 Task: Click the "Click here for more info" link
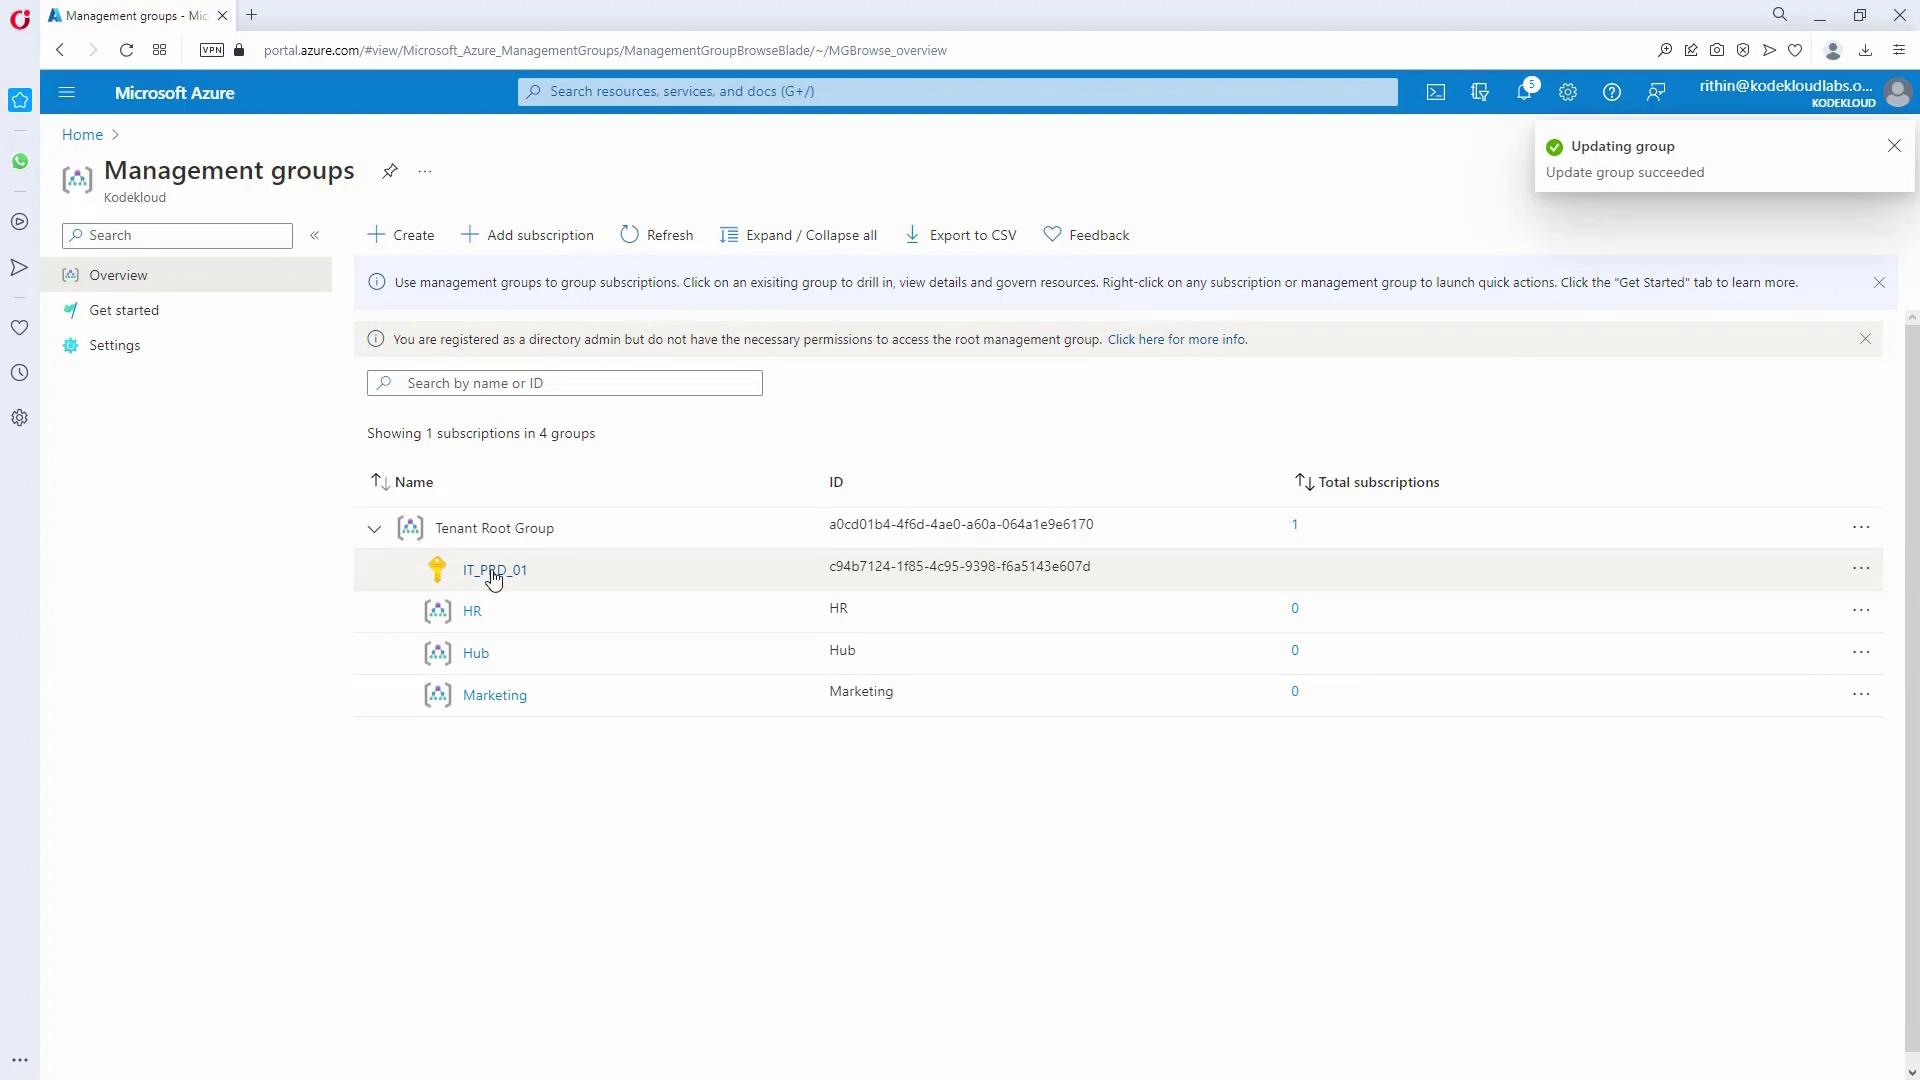coord(1177,339)
